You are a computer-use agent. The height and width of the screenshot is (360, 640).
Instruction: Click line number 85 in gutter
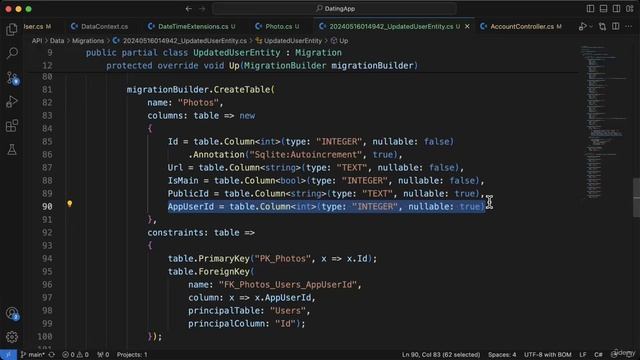coord(47,142)
